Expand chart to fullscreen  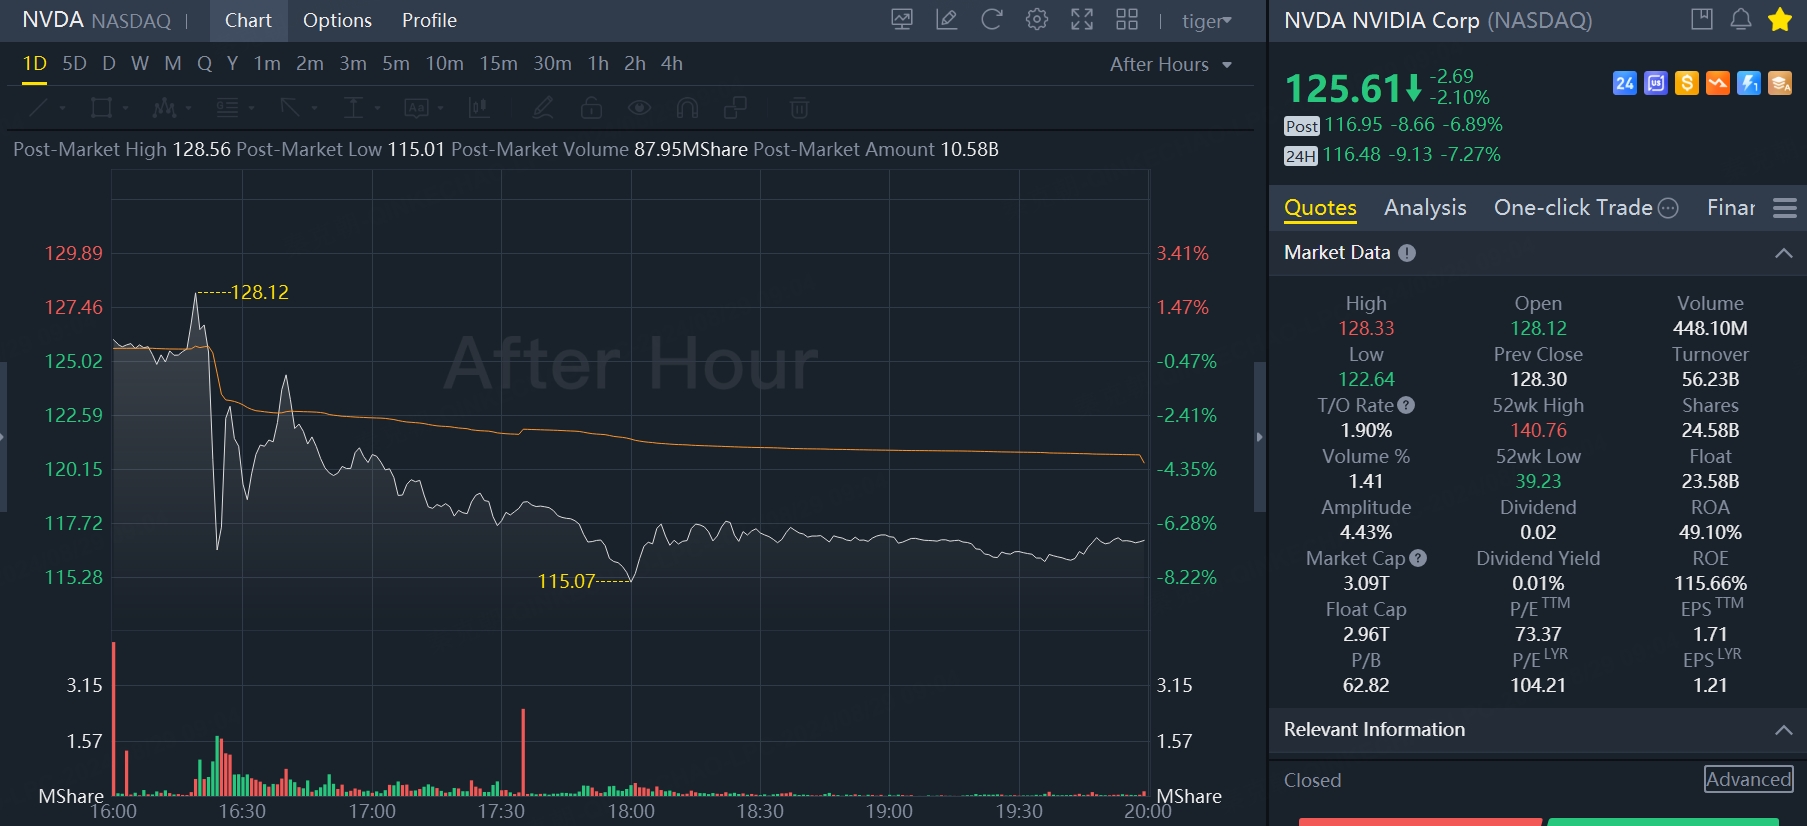tap(1082, 20)
